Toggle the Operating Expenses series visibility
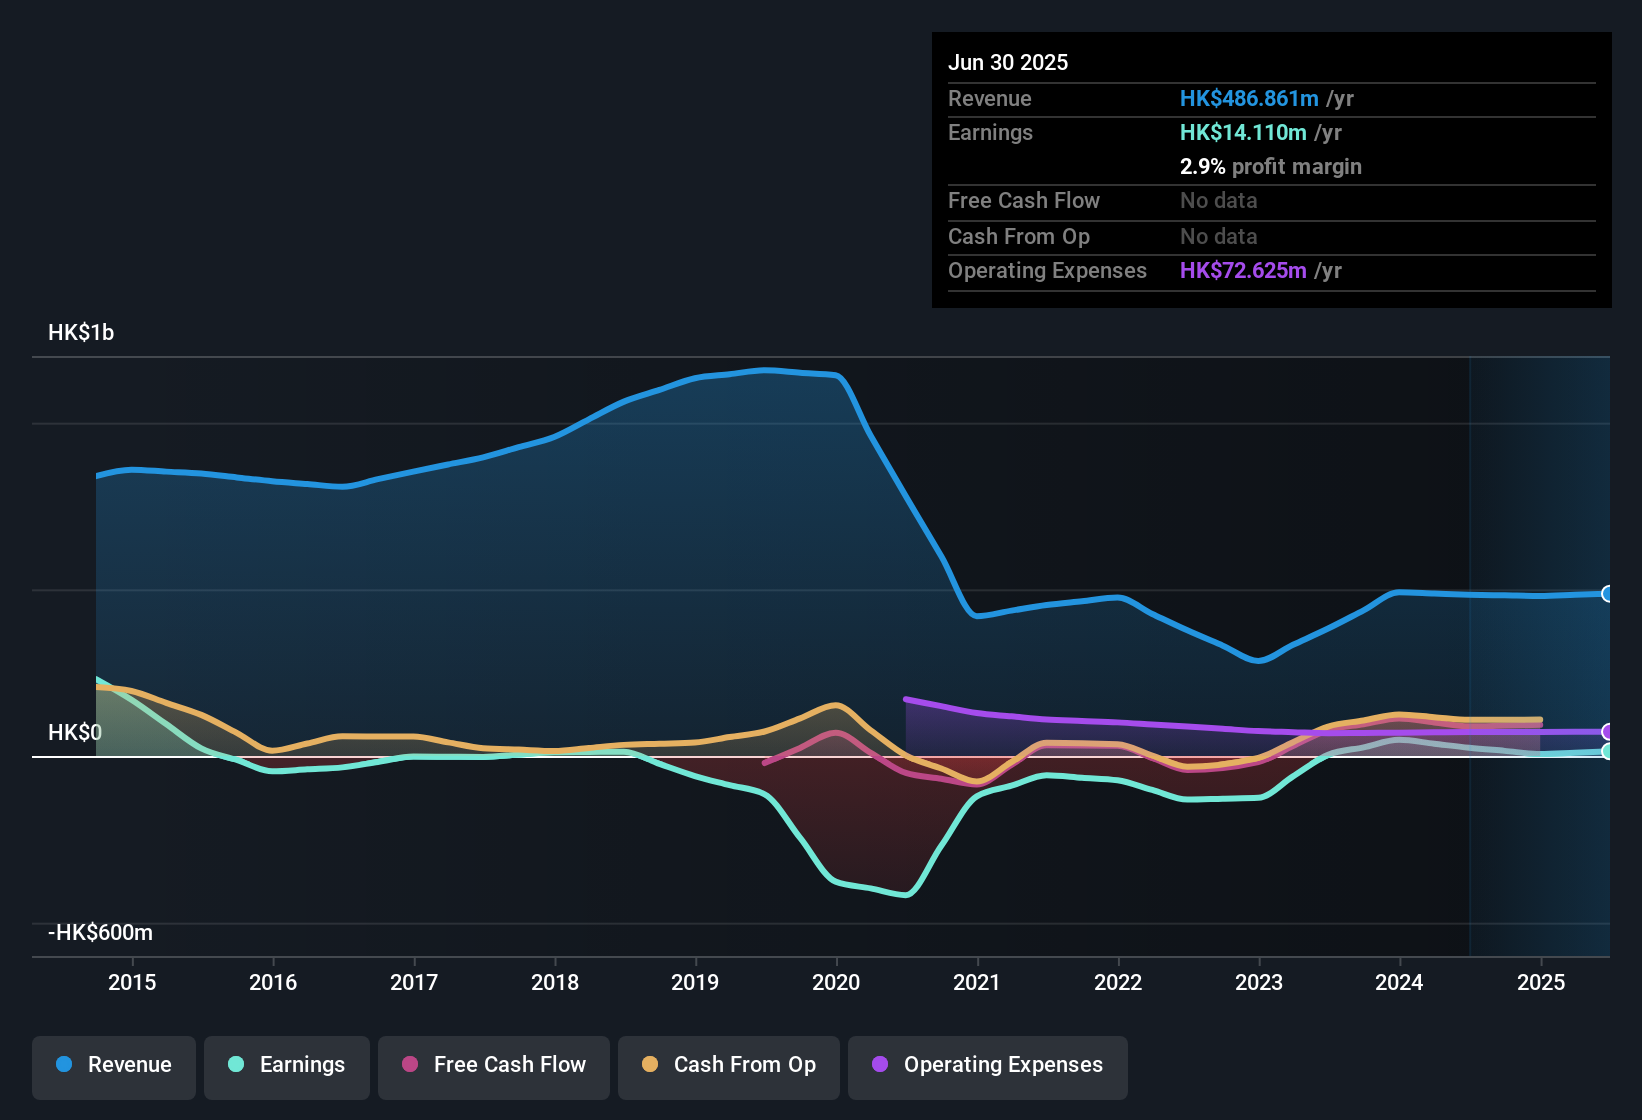The height and width of the screenshot is (1120, 1642). tap(987, 1066)
